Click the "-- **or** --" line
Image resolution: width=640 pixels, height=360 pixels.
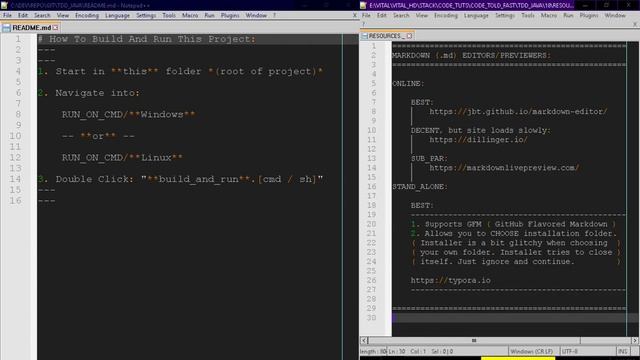(x=98, y=136)
